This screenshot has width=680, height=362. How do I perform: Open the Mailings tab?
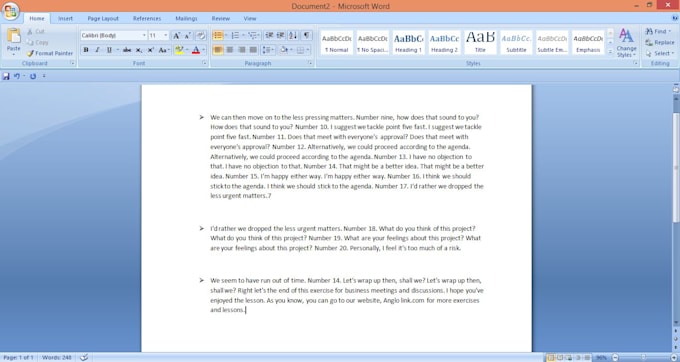pyautogui.click(x=186, y=19)
